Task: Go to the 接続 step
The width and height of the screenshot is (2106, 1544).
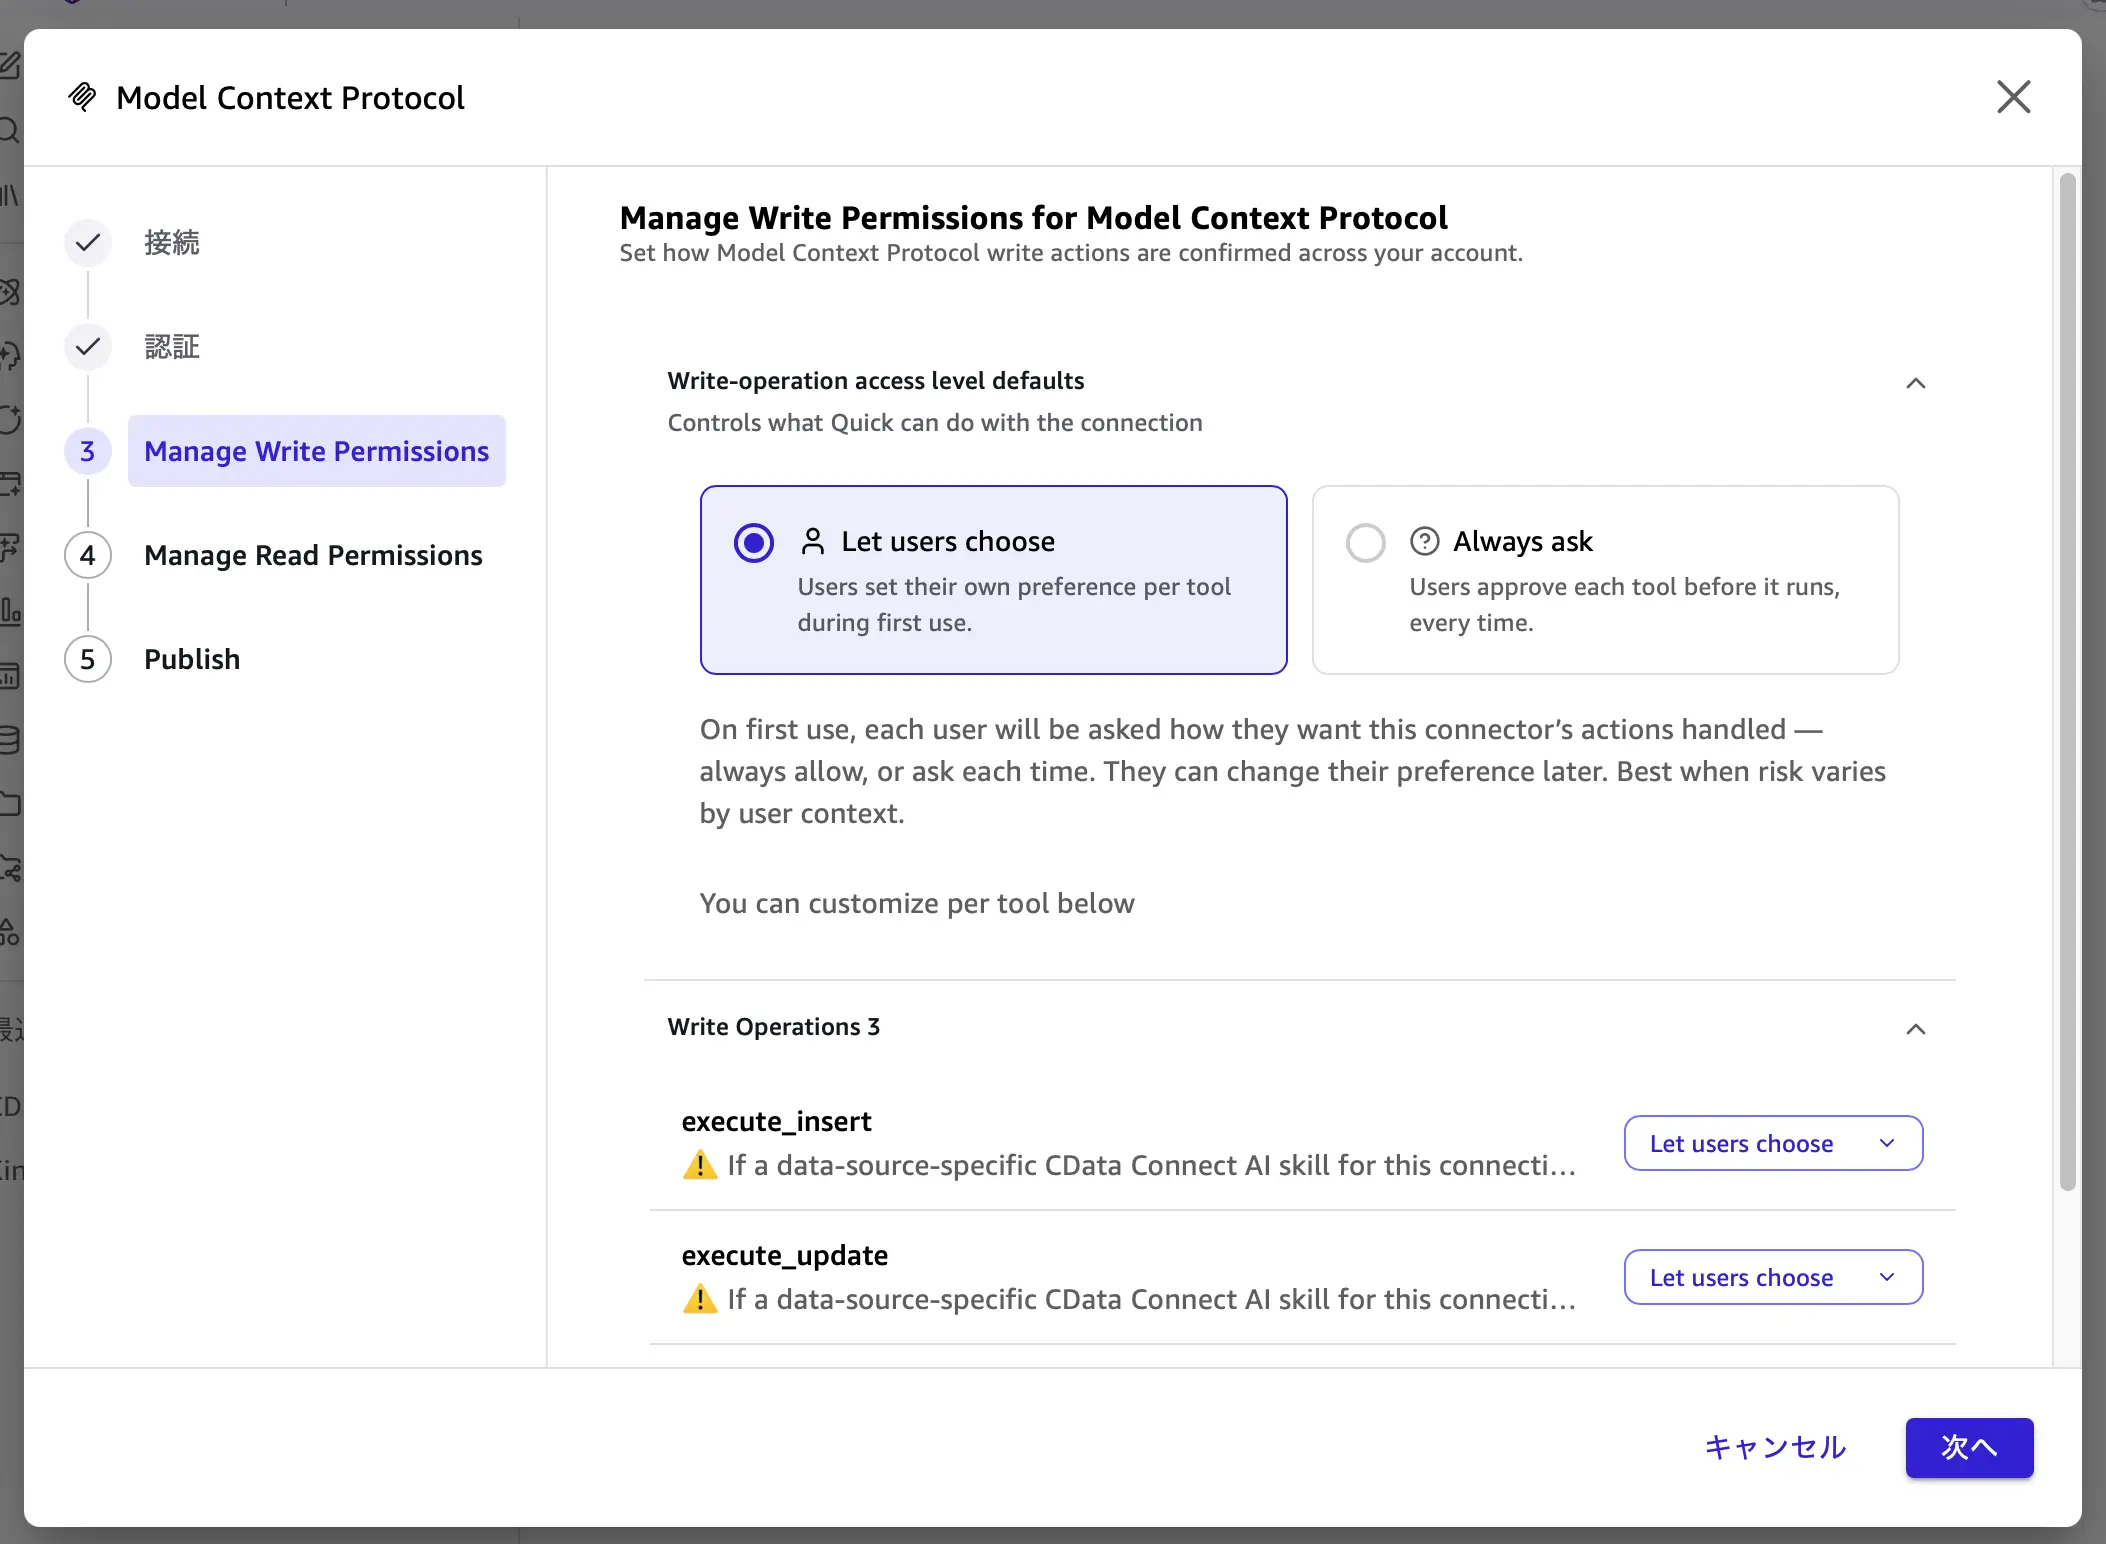Action: point(172,242)
